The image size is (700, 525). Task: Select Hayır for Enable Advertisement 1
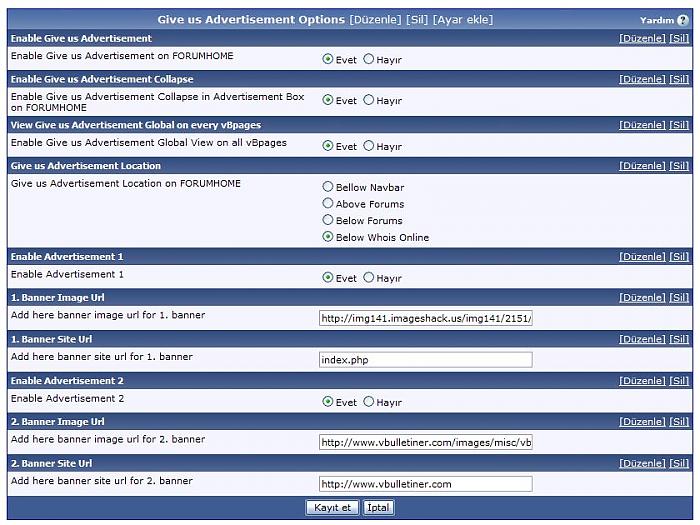(x=369, y=277)
